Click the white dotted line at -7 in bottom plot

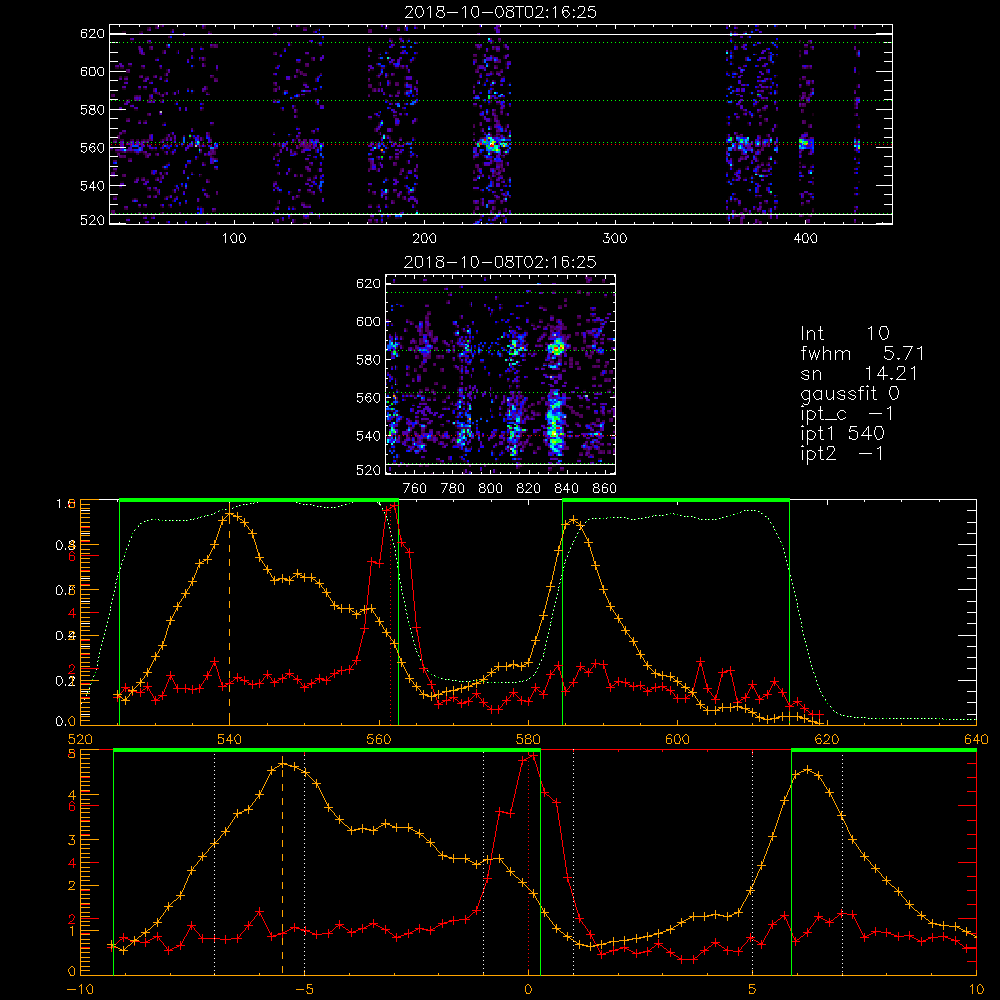(x=214, y=863)
